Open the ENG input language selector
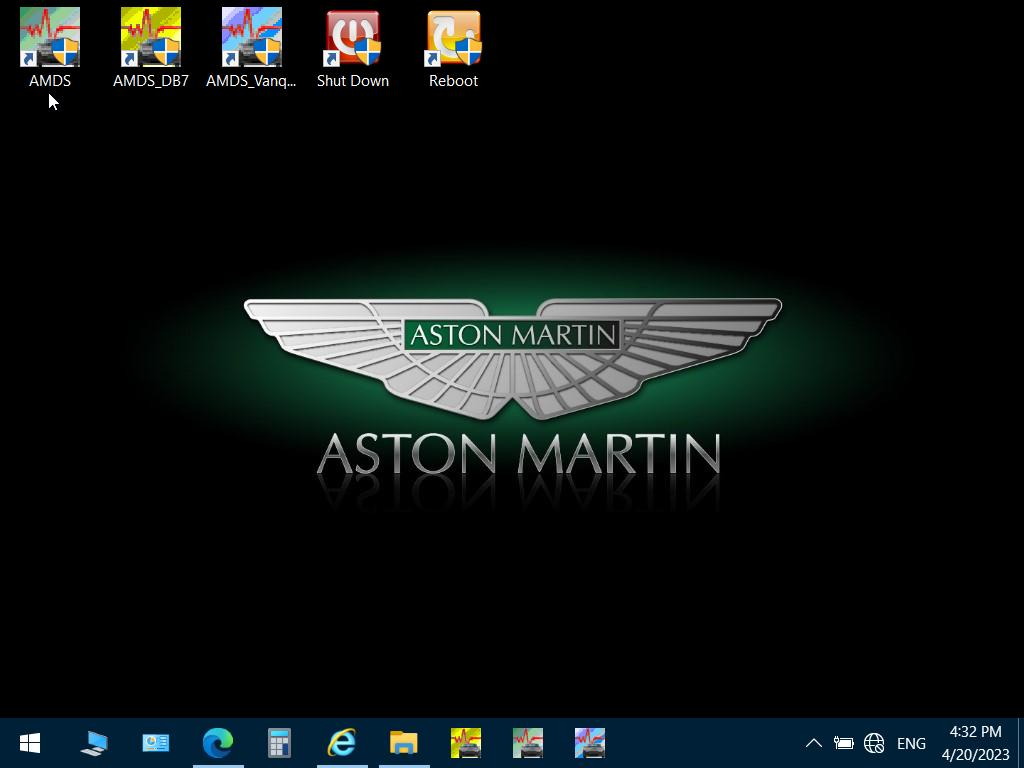 [911, 743]
